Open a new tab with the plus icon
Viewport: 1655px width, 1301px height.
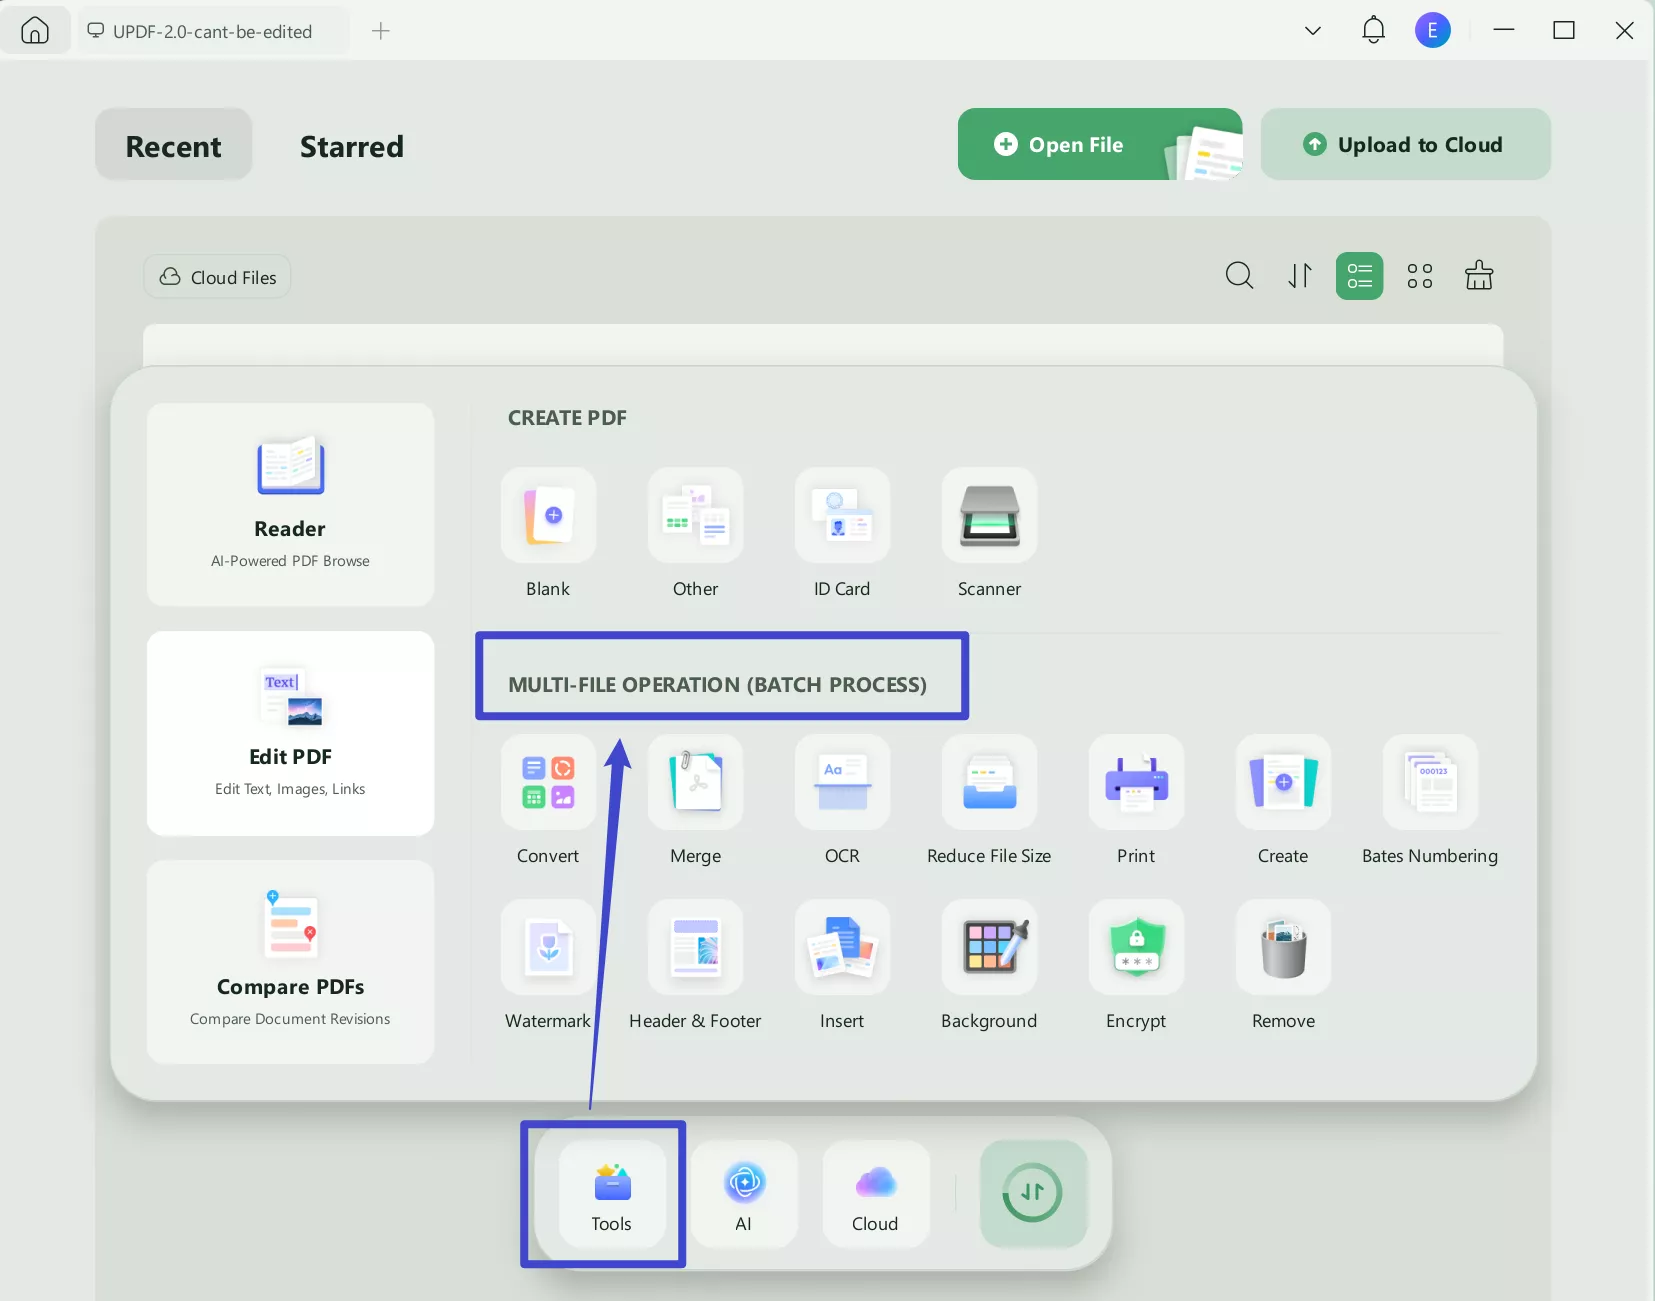click(381, 30)
